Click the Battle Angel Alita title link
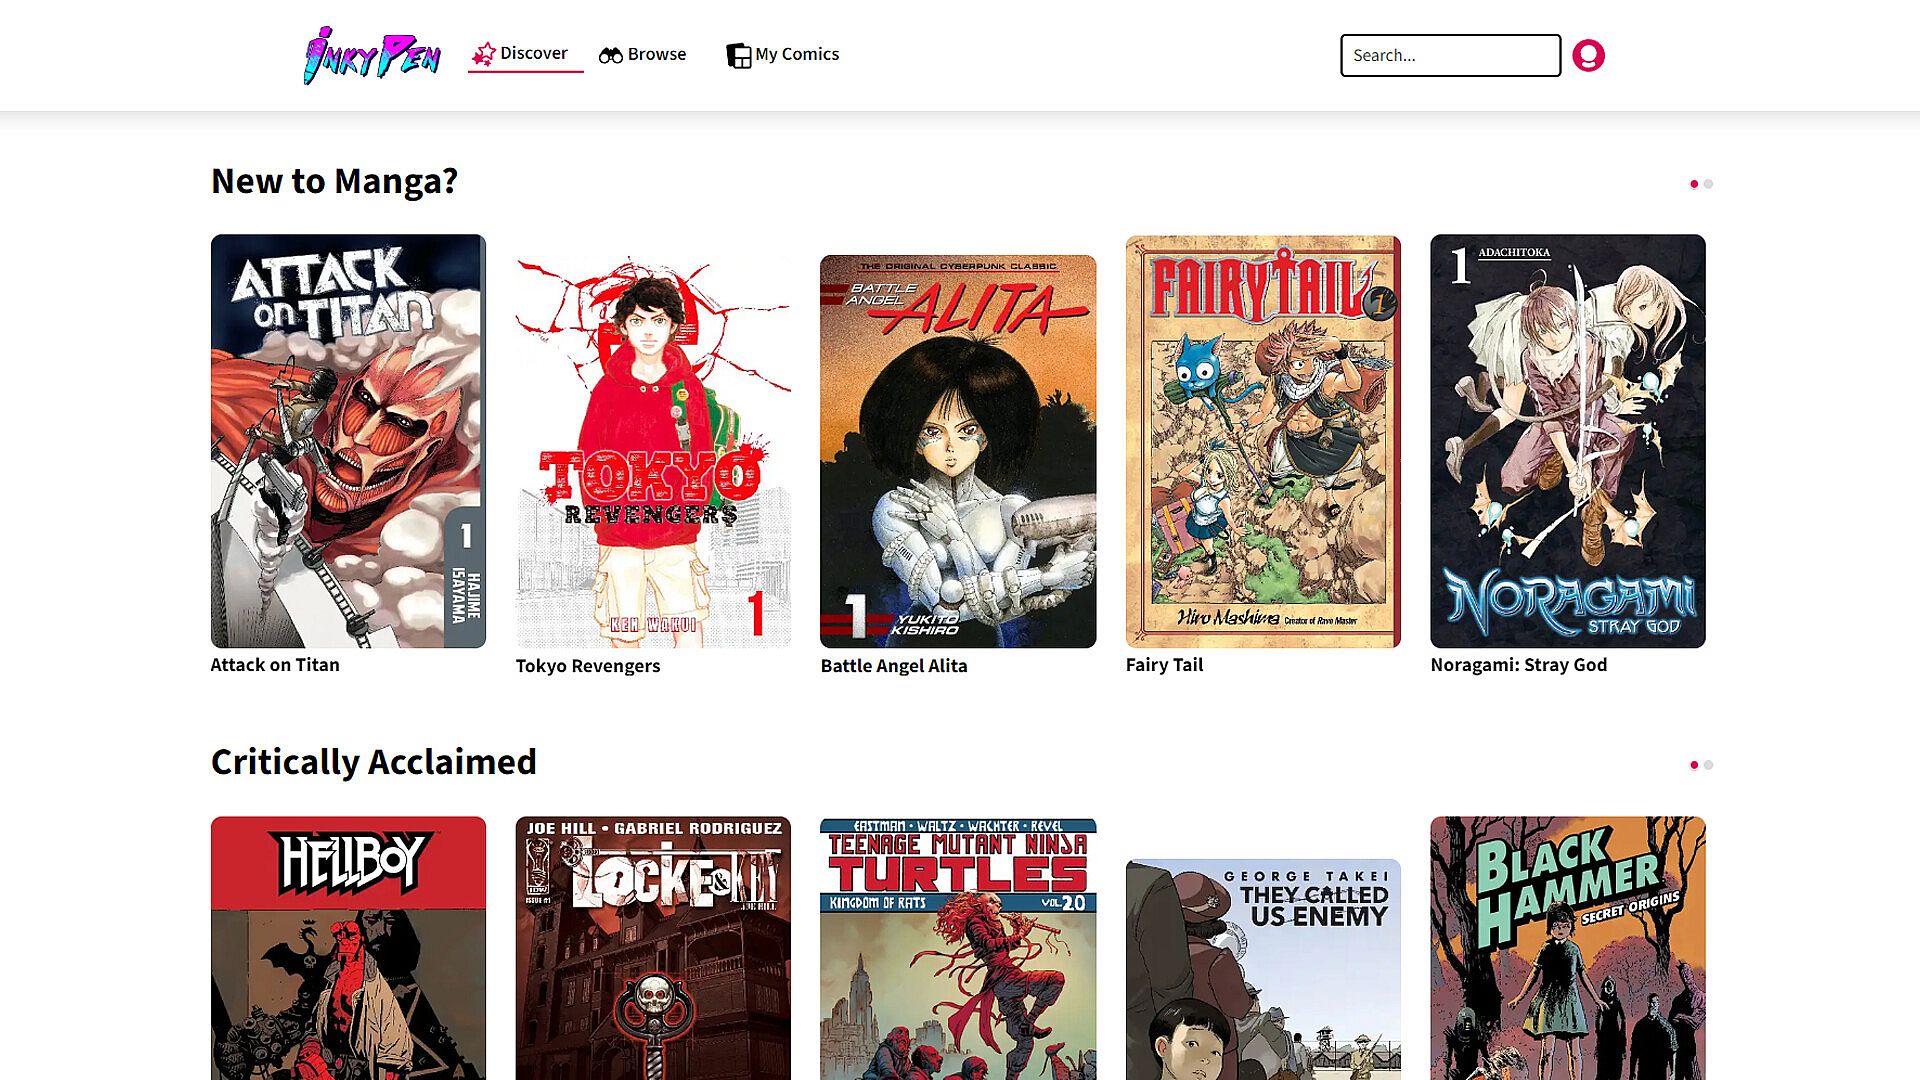1920x1080 pixels. (893, 666)
